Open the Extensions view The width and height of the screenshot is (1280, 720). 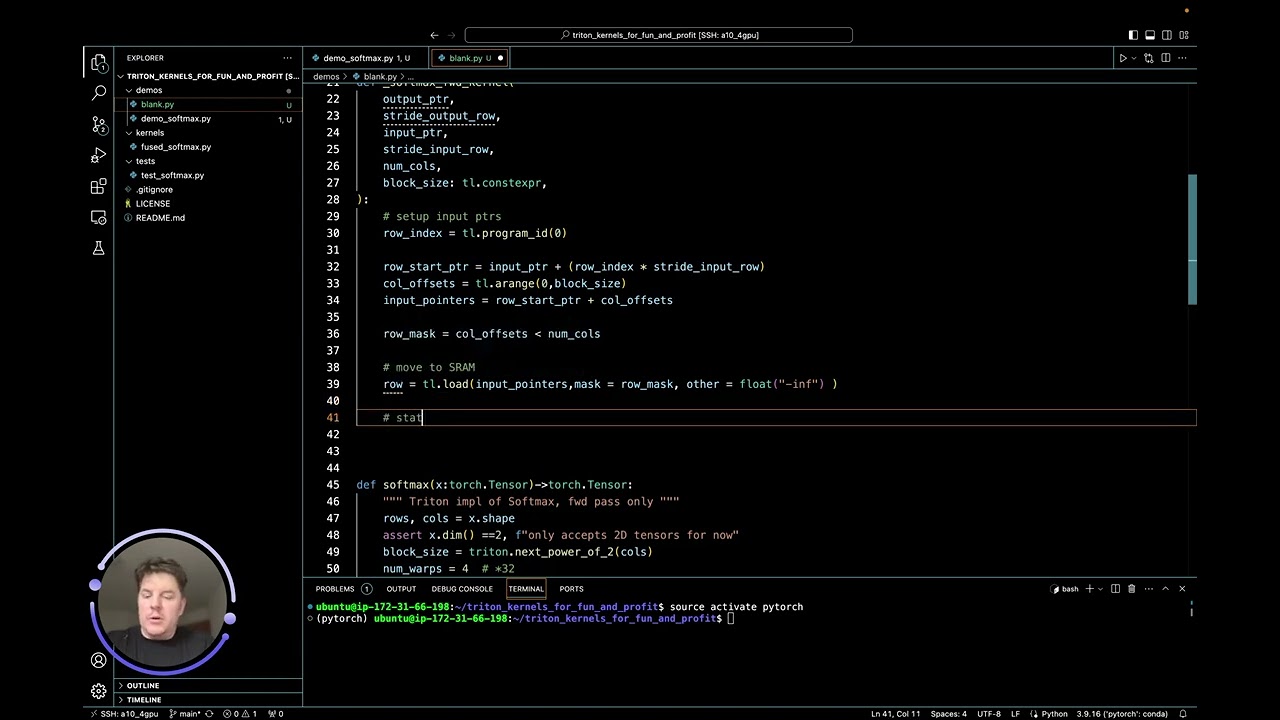pos(98,186)
